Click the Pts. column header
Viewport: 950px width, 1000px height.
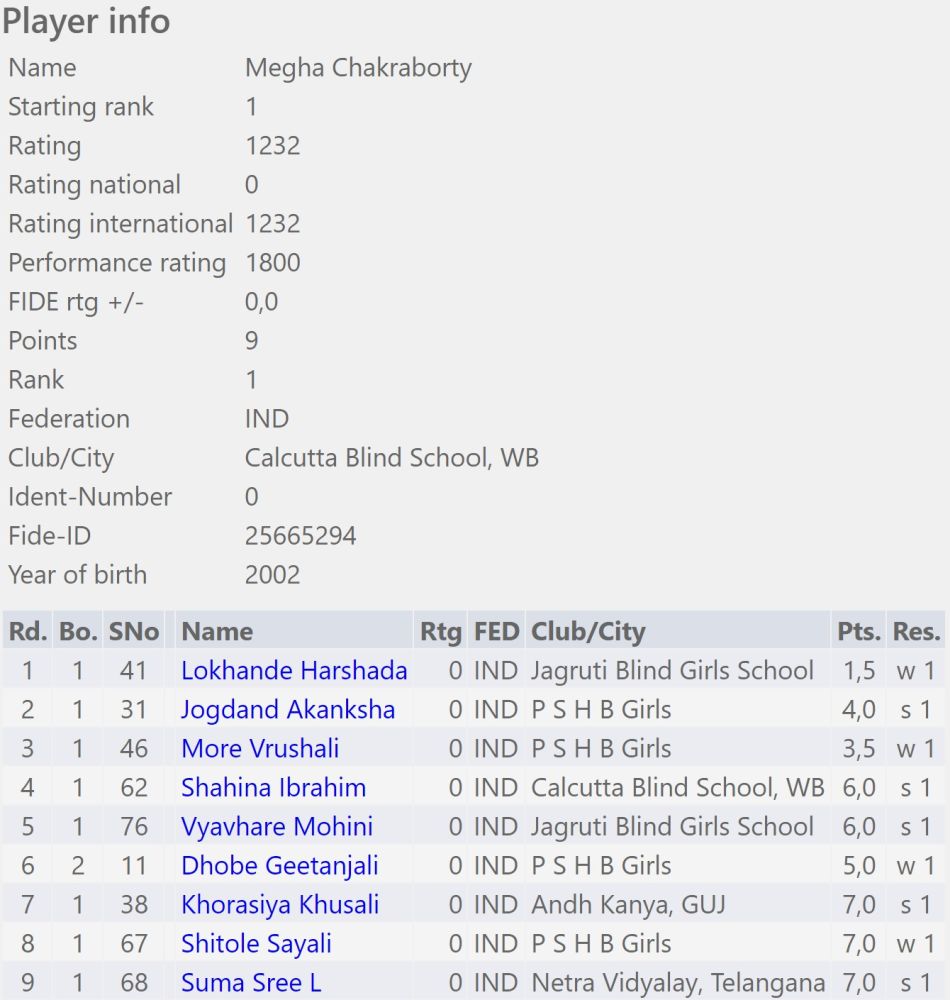click(x=859, y=631)
